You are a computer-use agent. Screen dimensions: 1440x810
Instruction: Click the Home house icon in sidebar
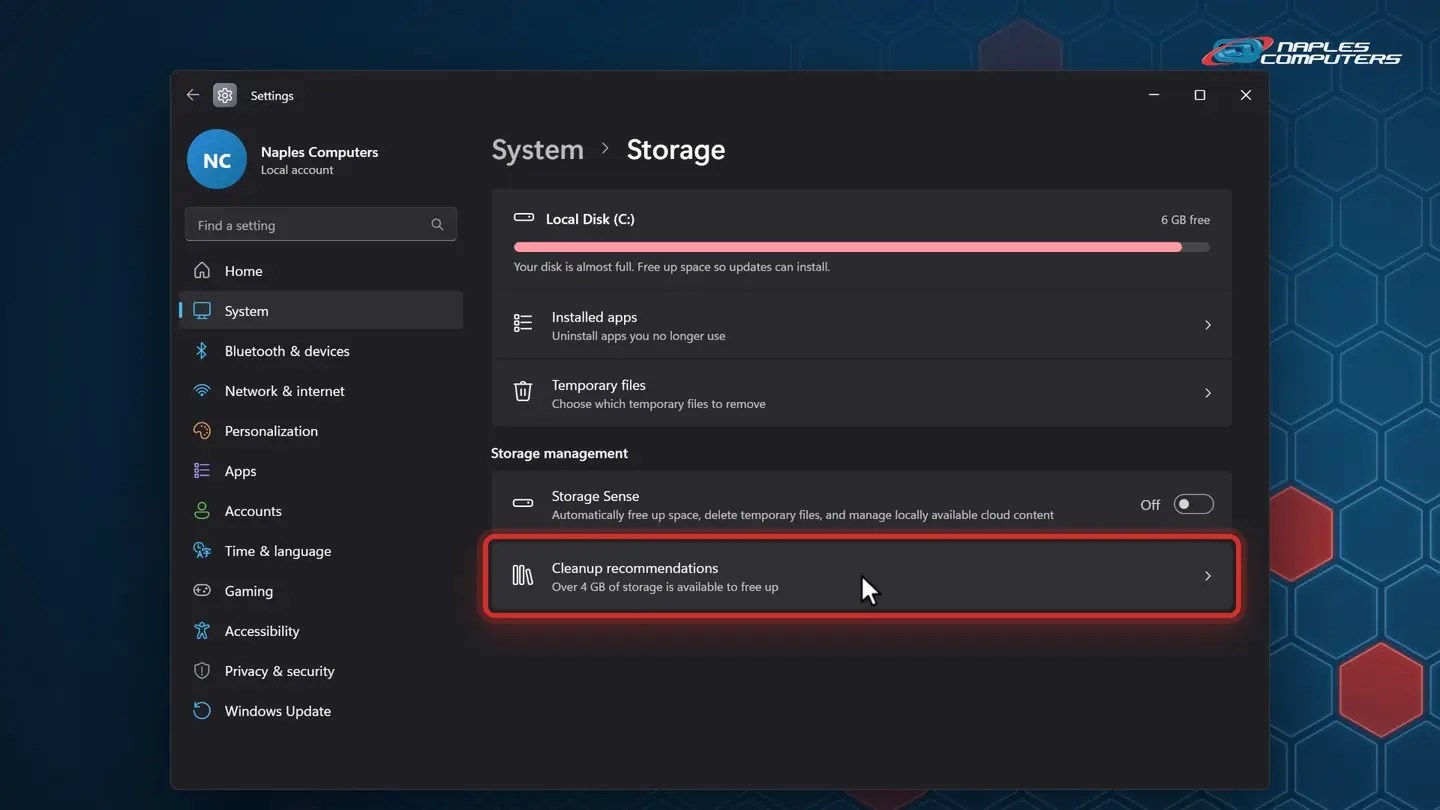[x=202, y=271]
